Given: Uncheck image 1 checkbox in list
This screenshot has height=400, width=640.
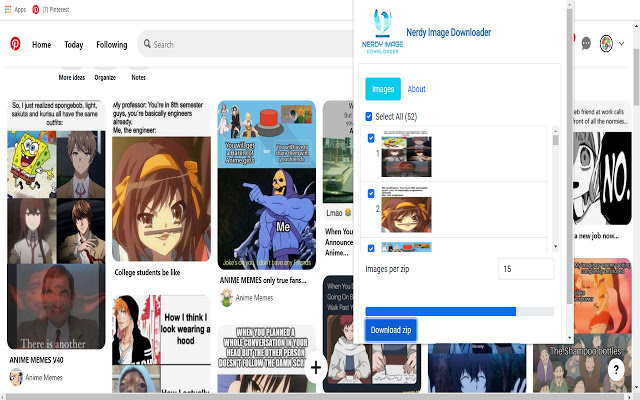Looking at the screenshot, I should click(x=371, y=138).
